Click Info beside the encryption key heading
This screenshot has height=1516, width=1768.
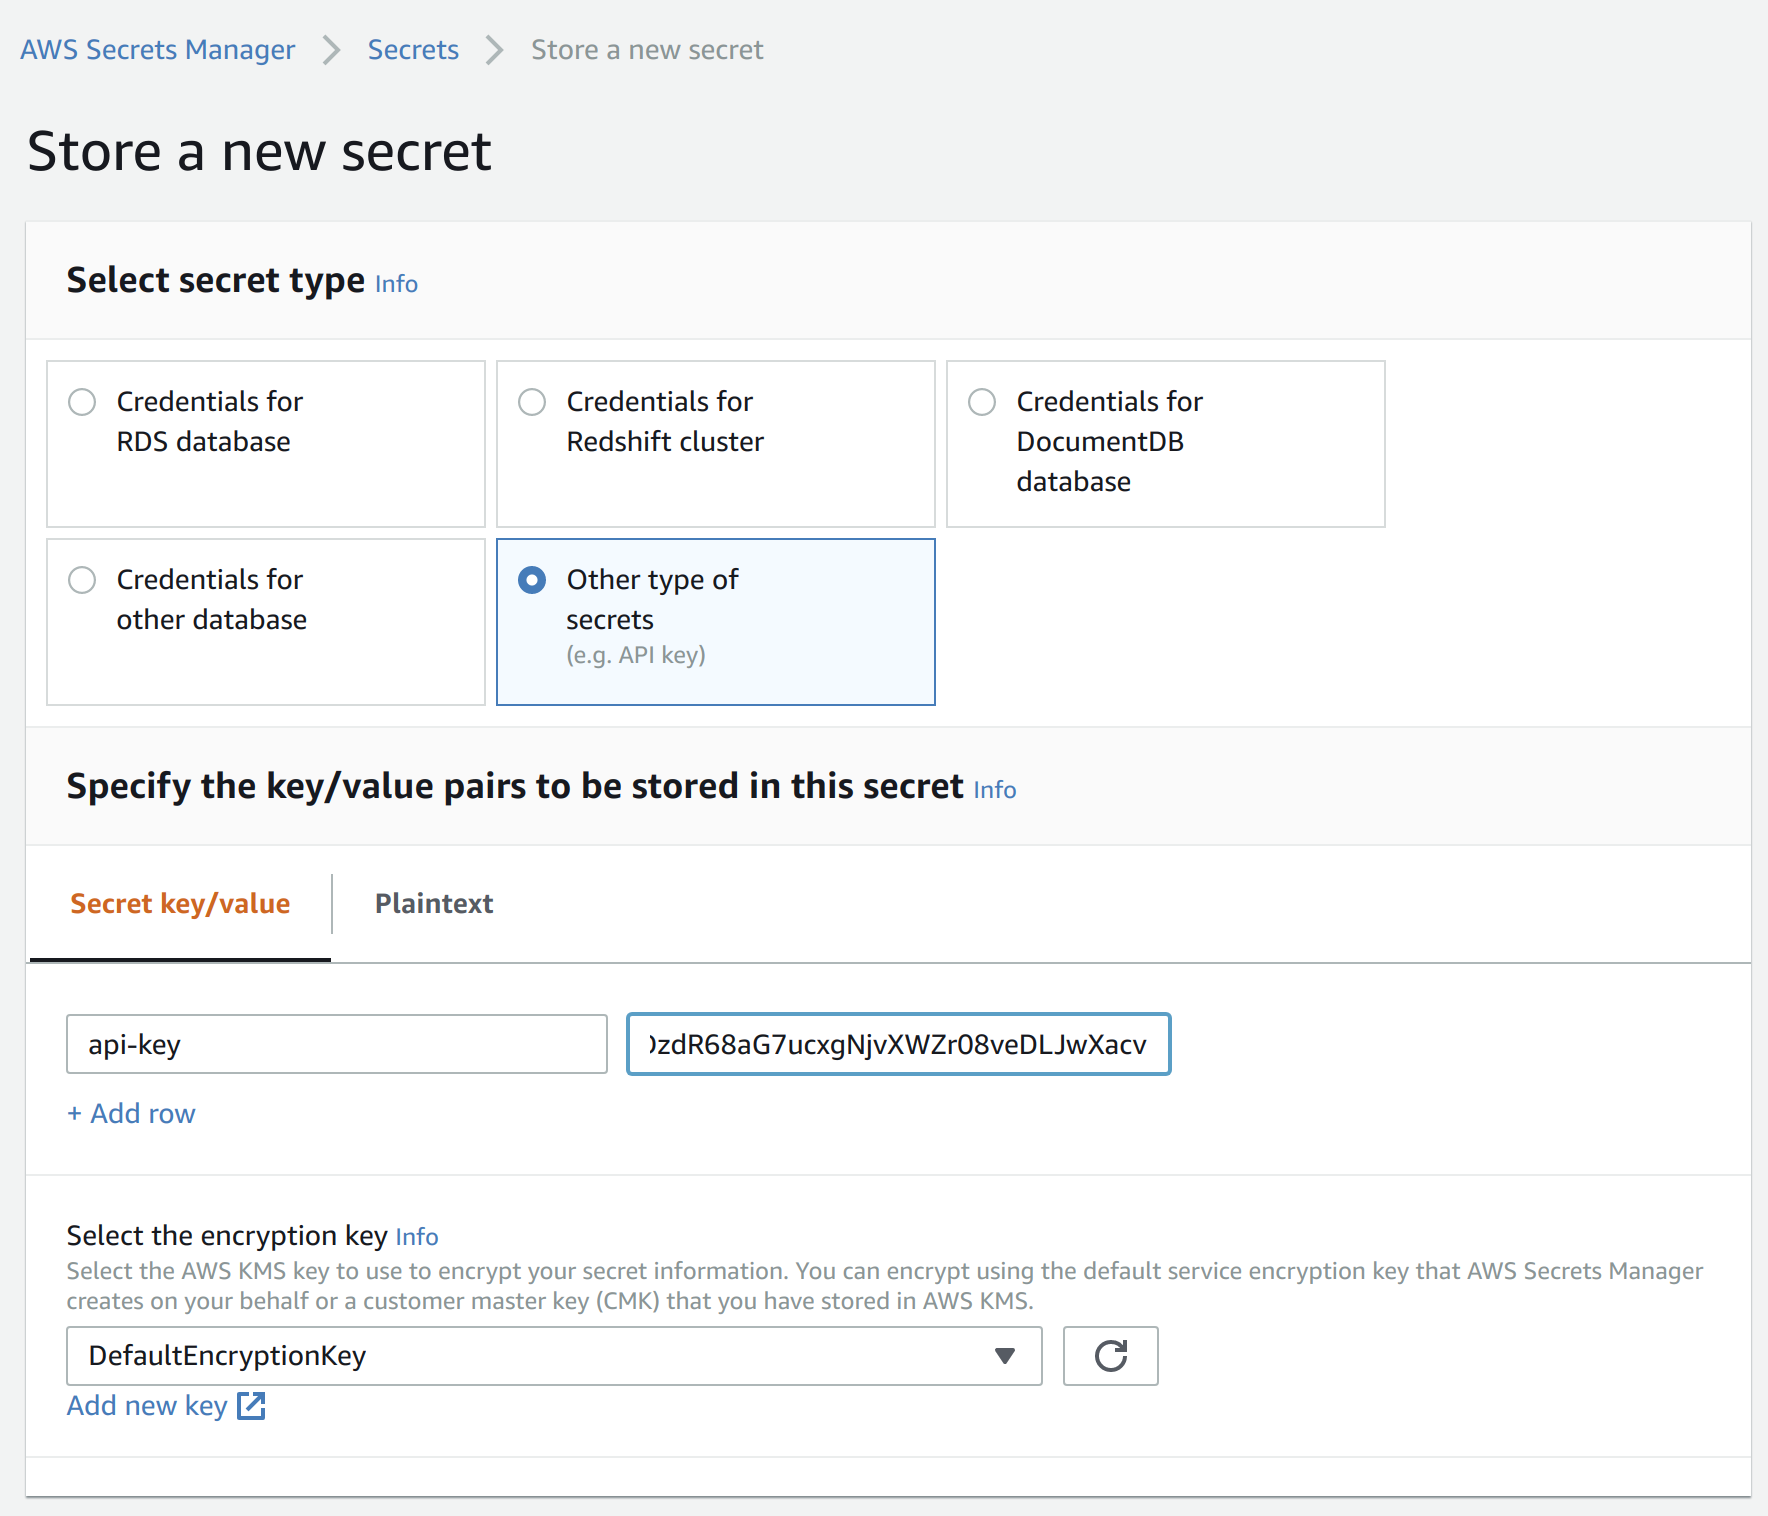click(x=417, y=1236)
